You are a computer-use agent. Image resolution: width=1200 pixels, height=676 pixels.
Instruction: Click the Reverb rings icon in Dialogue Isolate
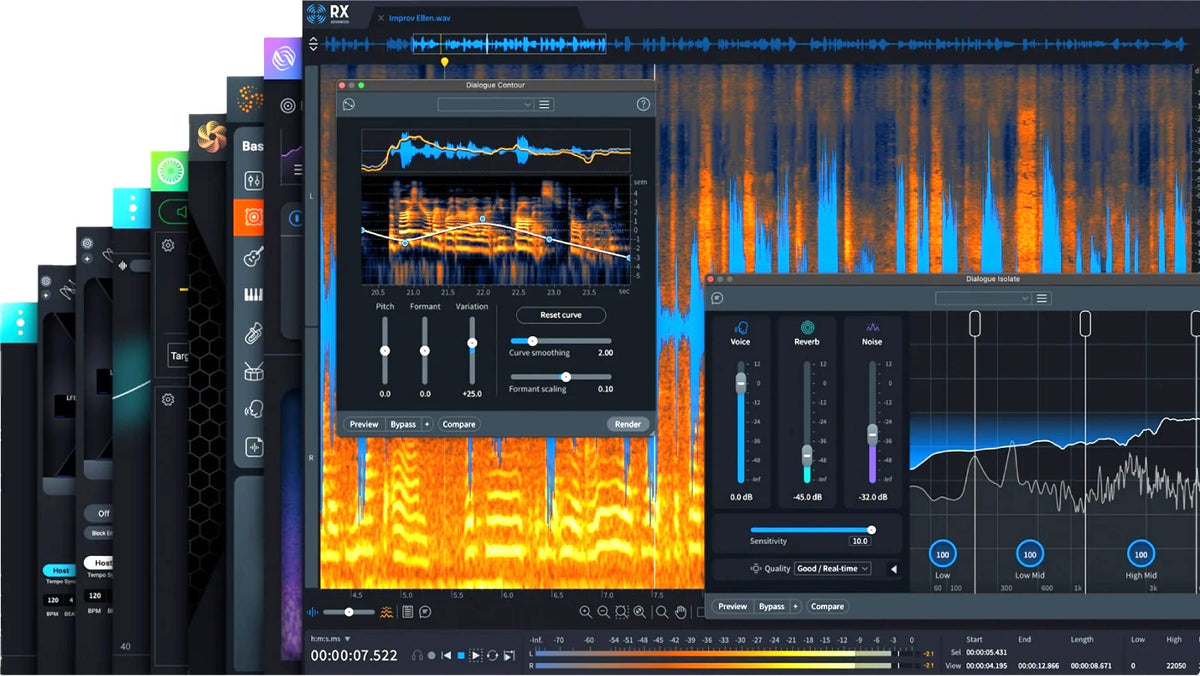point(807,327)
